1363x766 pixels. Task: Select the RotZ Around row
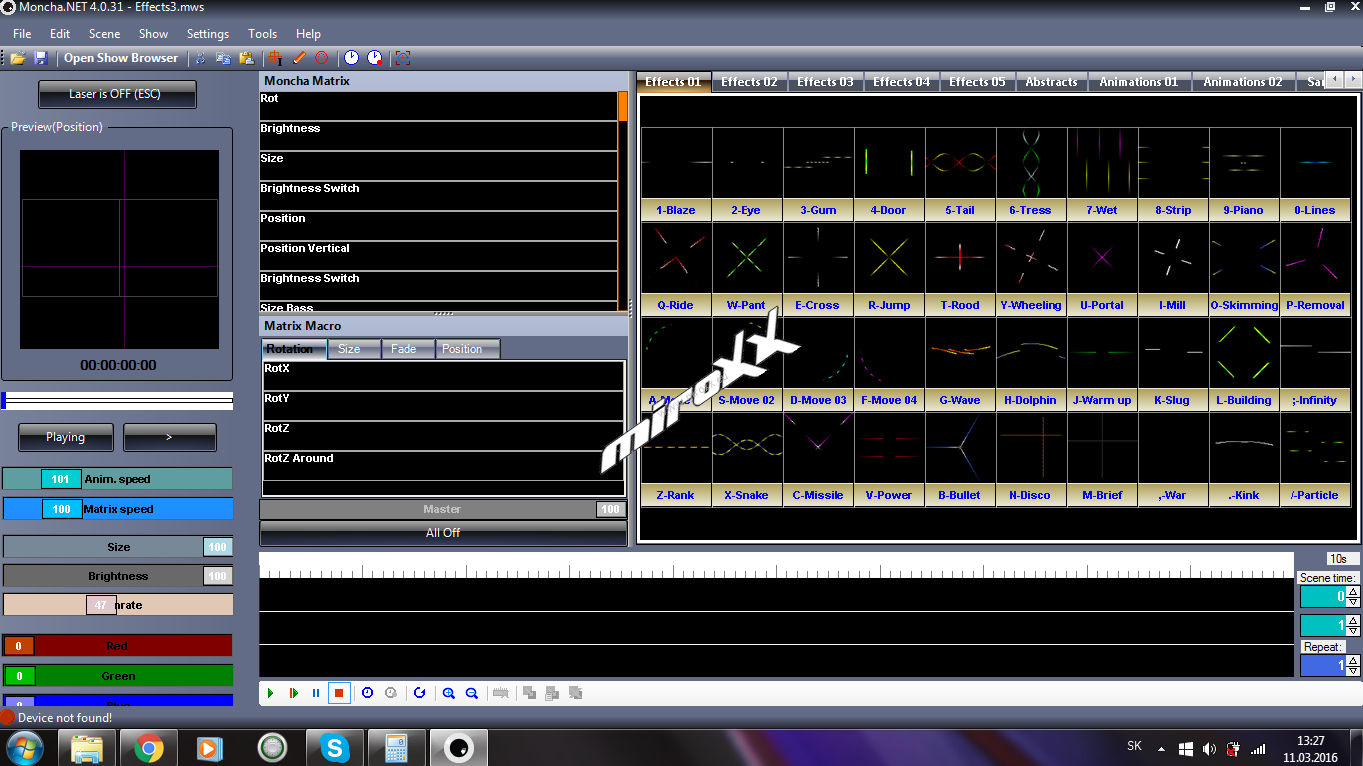(x=443, y=466)
